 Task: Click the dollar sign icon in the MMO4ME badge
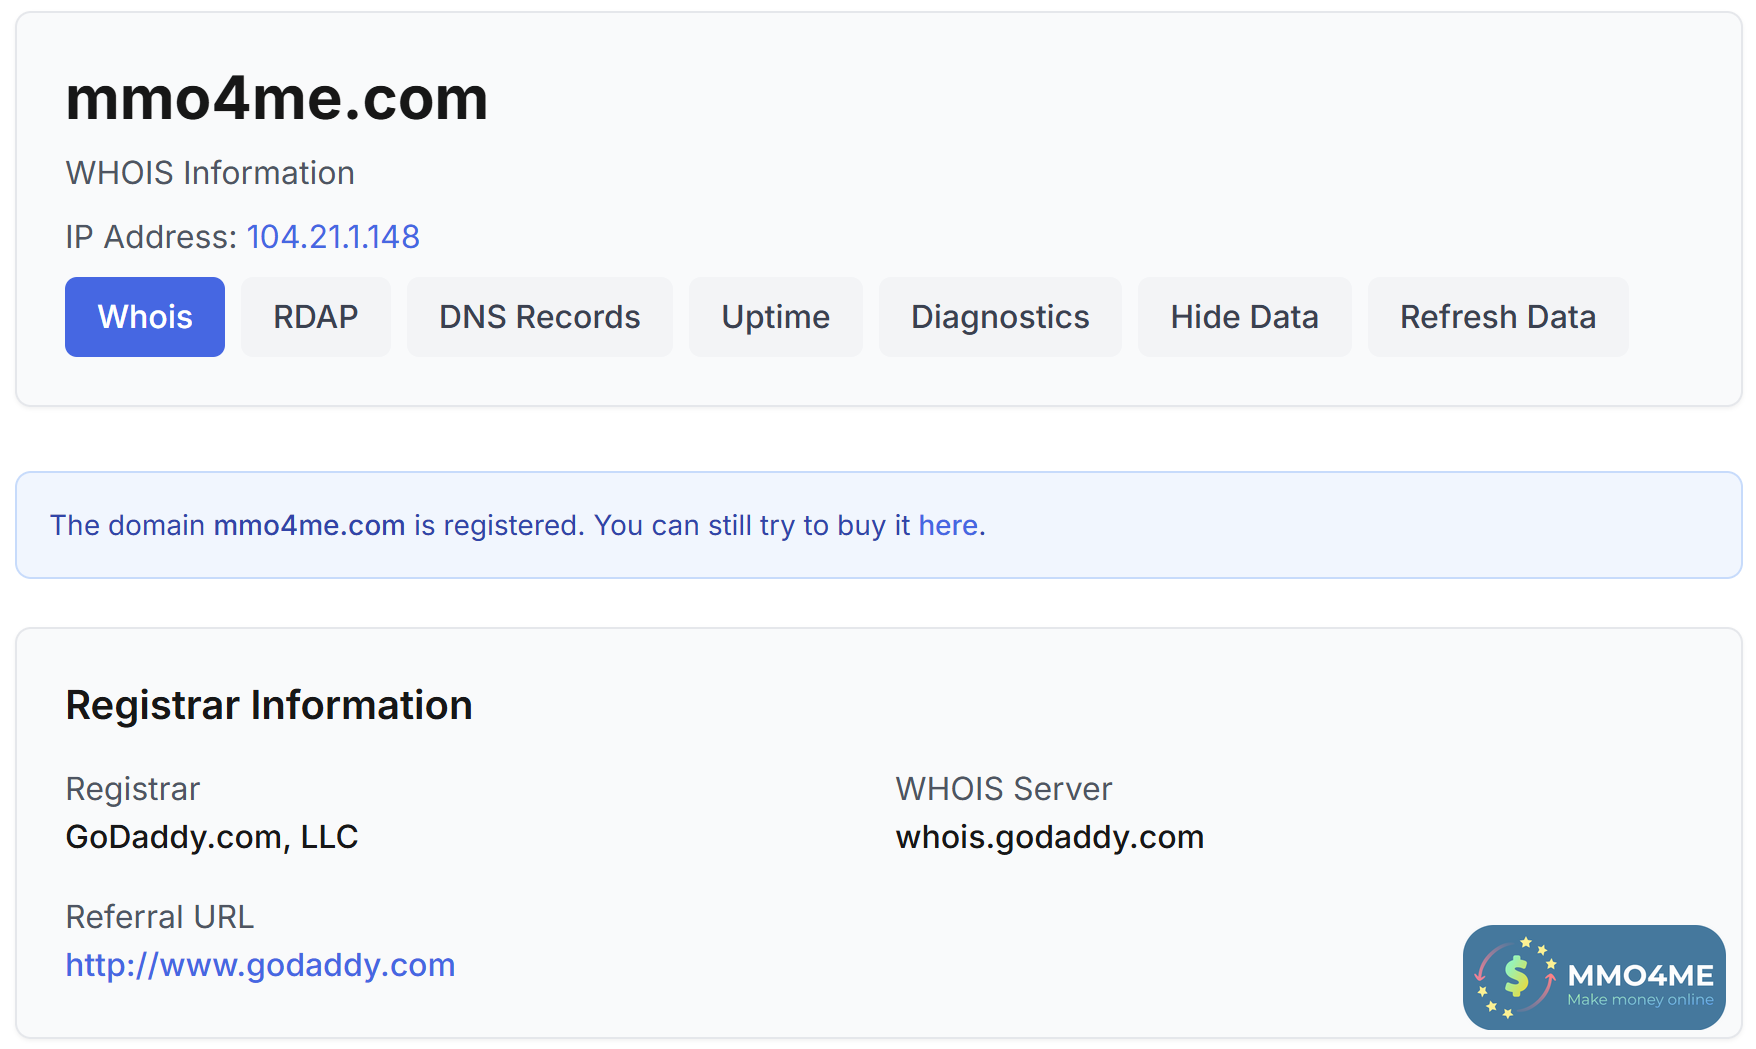(1516, 977)
